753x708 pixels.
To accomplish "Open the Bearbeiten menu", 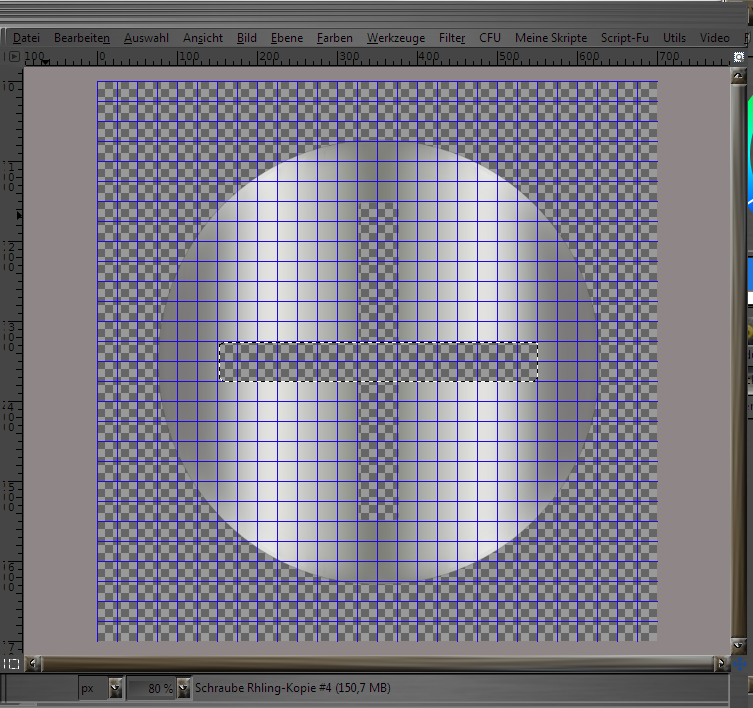I will click(82, 38).
